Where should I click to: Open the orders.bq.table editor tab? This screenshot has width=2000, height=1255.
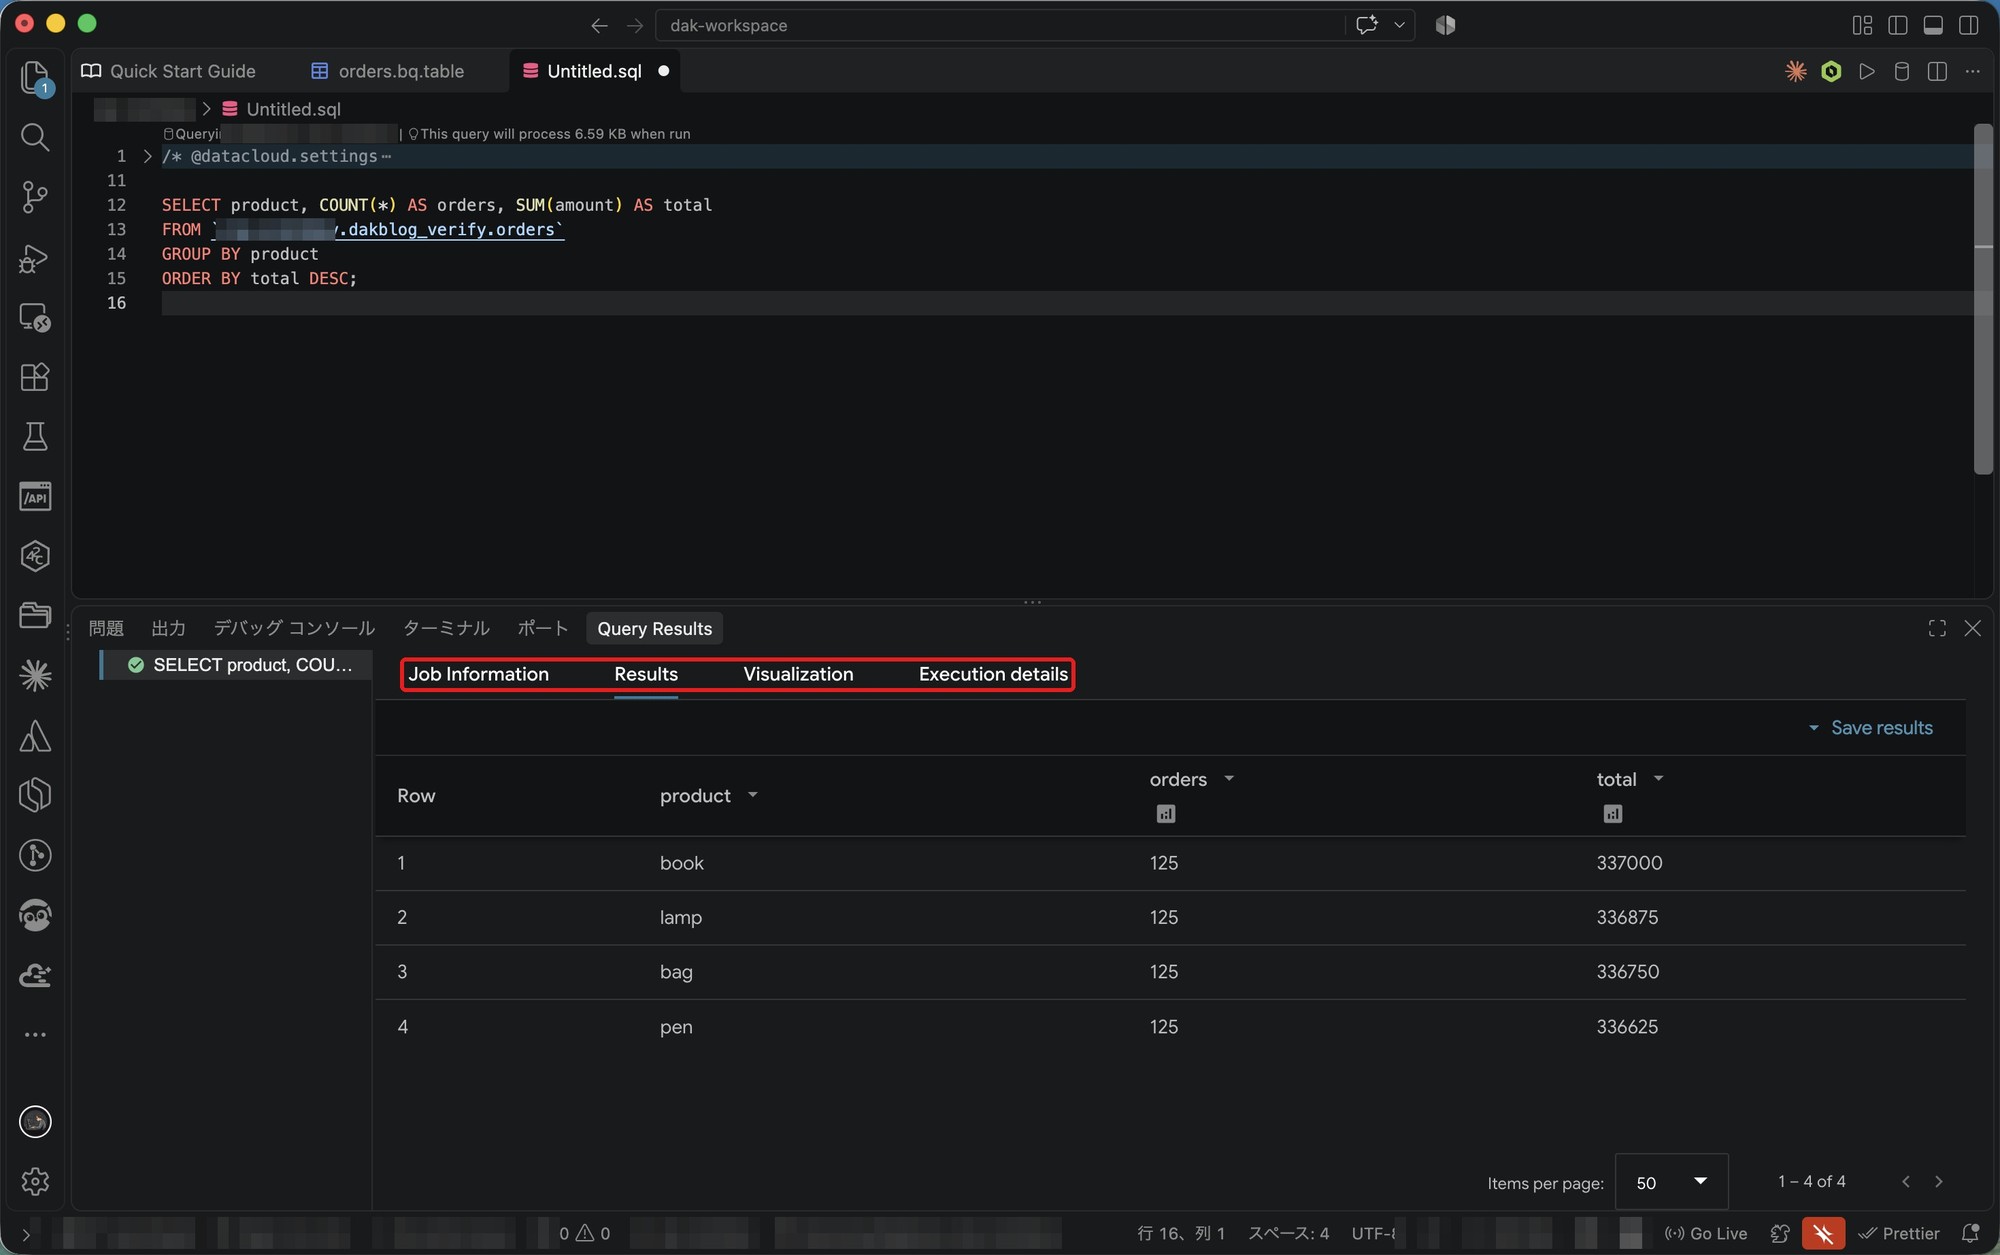click(x=388, y=71)
